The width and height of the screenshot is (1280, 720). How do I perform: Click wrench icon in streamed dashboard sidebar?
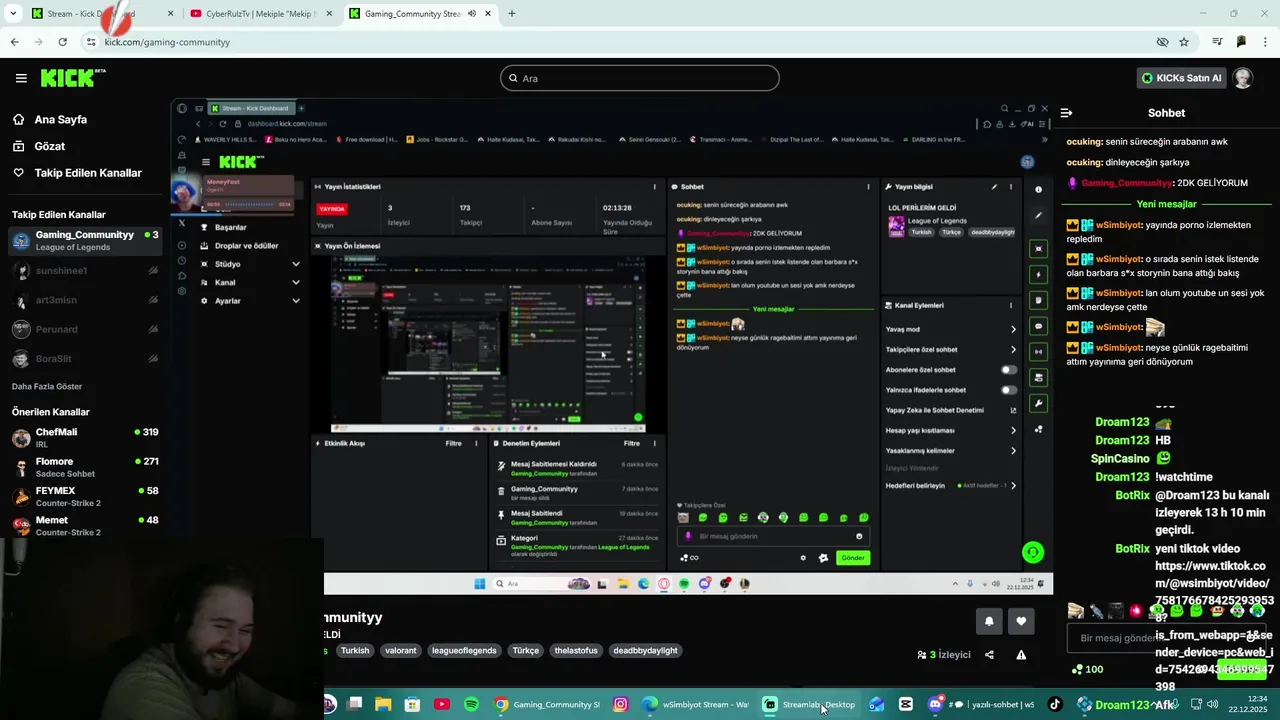tap(1038, 403)
